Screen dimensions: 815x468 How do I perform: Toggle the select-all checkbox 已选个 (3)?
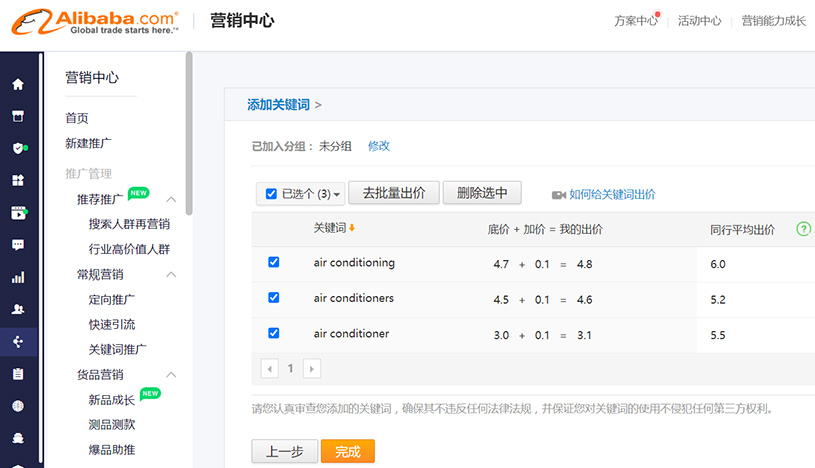point(271,194)
